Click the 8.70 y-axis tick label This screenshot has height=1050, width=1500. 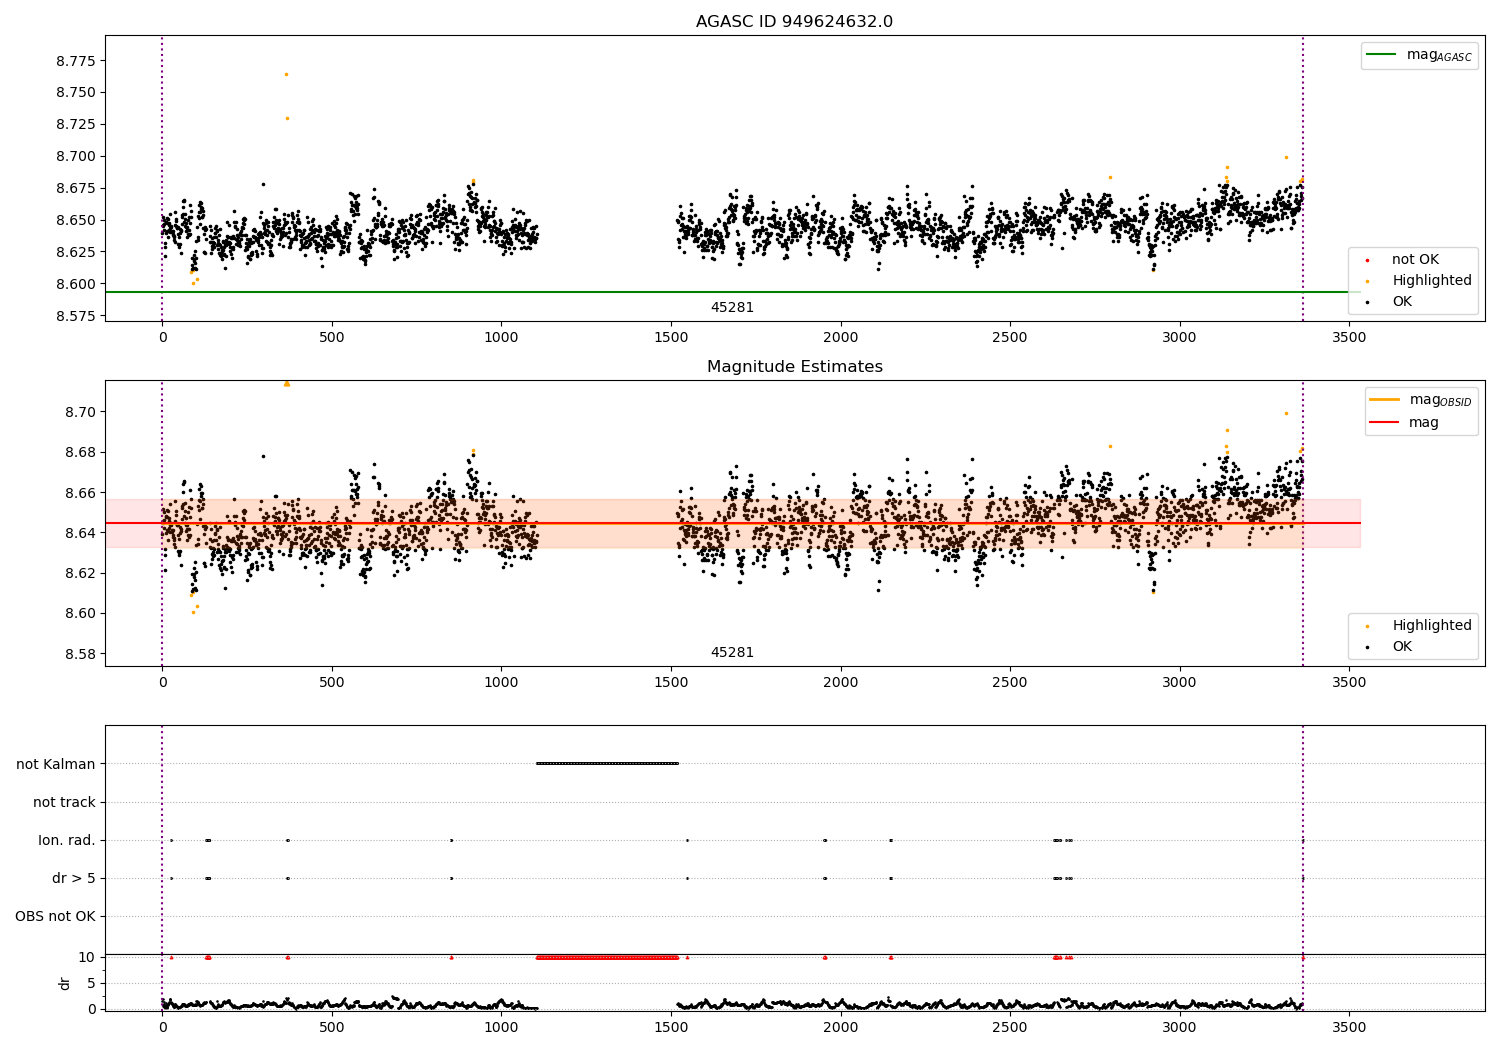point(80,413)
